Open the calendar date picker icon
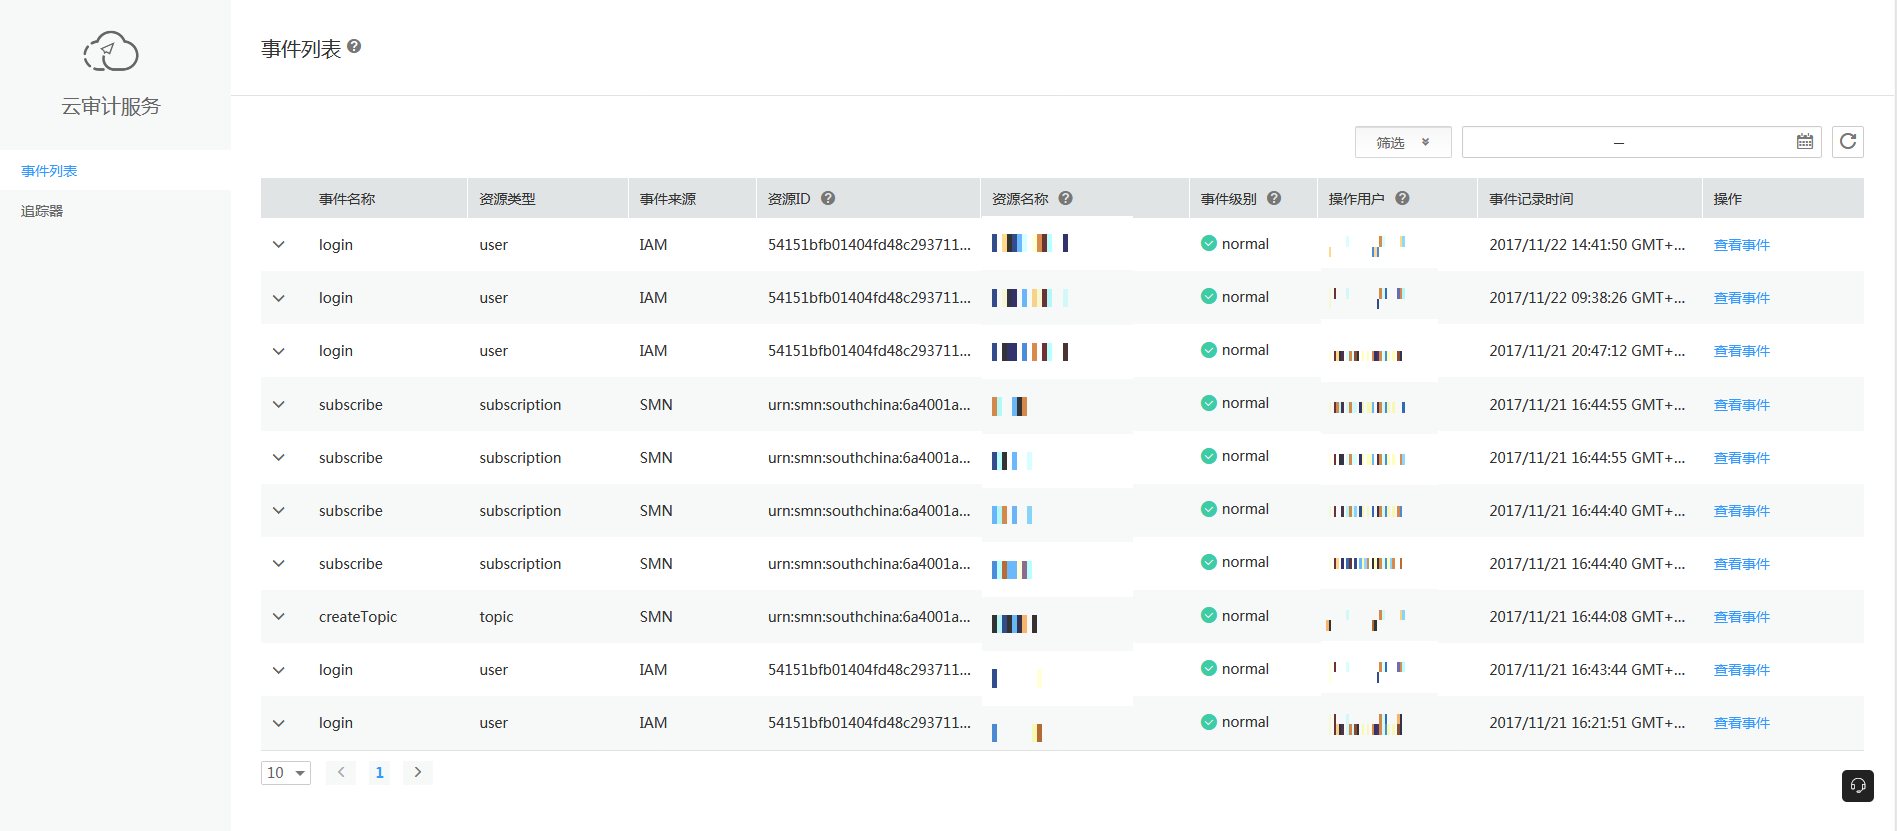Viewport: 1897px width, 831px height. [1805, 142]
